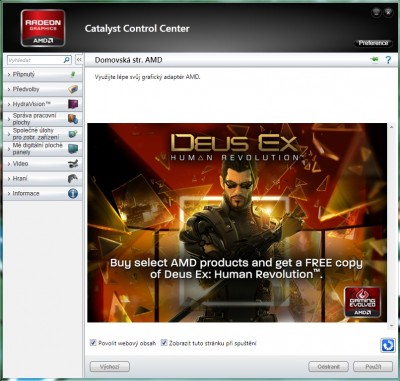
Task: Open the Preference menu
Action: 373,43
